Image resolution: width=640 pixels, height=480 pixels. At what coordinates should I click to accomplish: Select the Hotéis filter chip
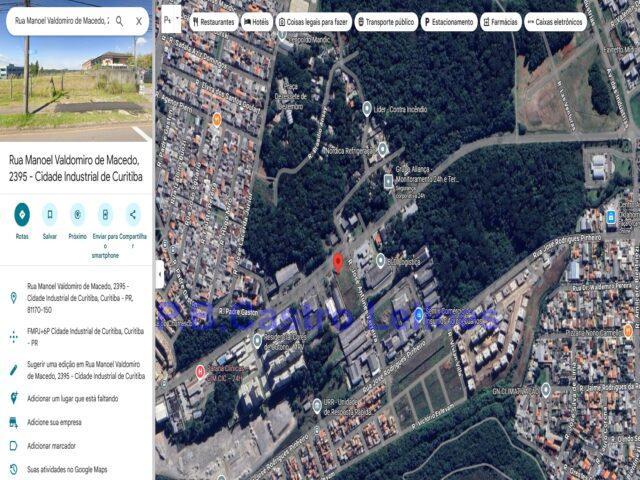tap(257, 22)
